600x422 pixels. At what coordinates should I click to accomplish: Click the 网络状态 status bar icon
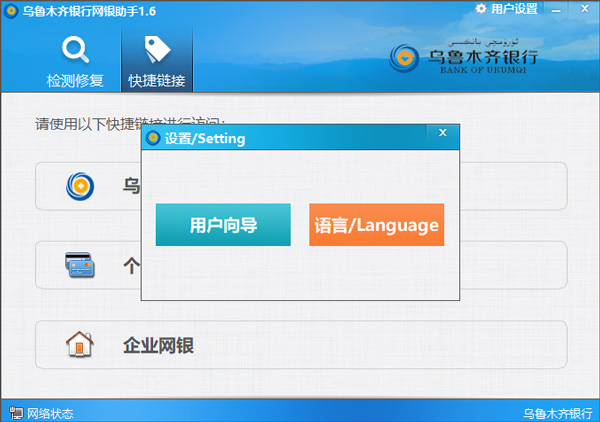[16, 413]
